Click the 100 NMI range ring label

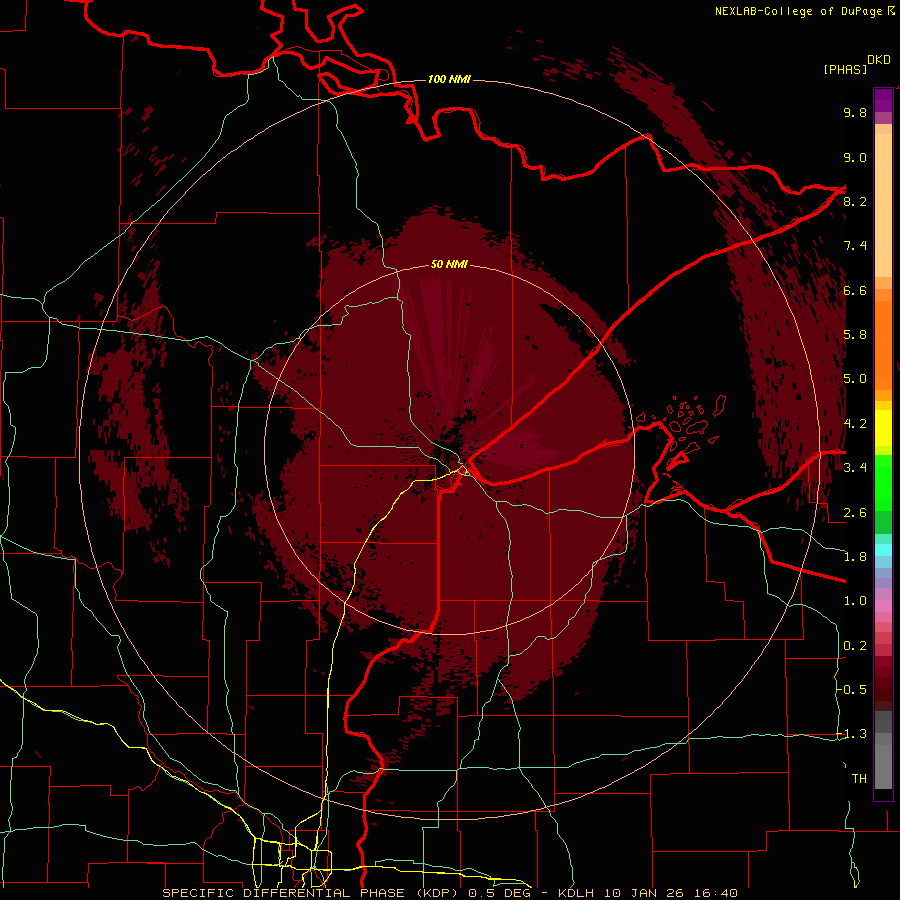449,79
